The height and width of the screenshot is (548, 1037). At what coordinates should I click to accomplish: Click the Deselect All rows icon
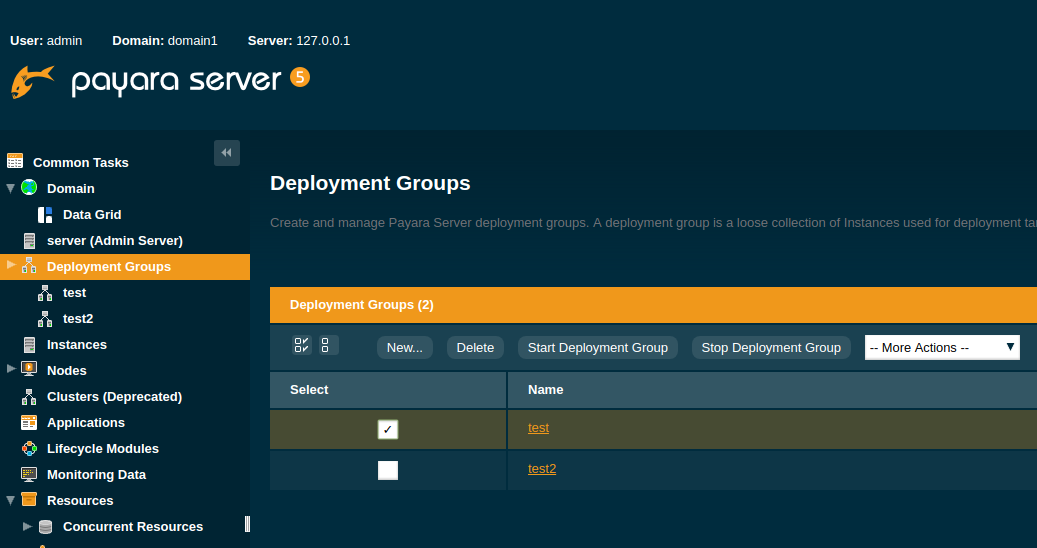328,345
